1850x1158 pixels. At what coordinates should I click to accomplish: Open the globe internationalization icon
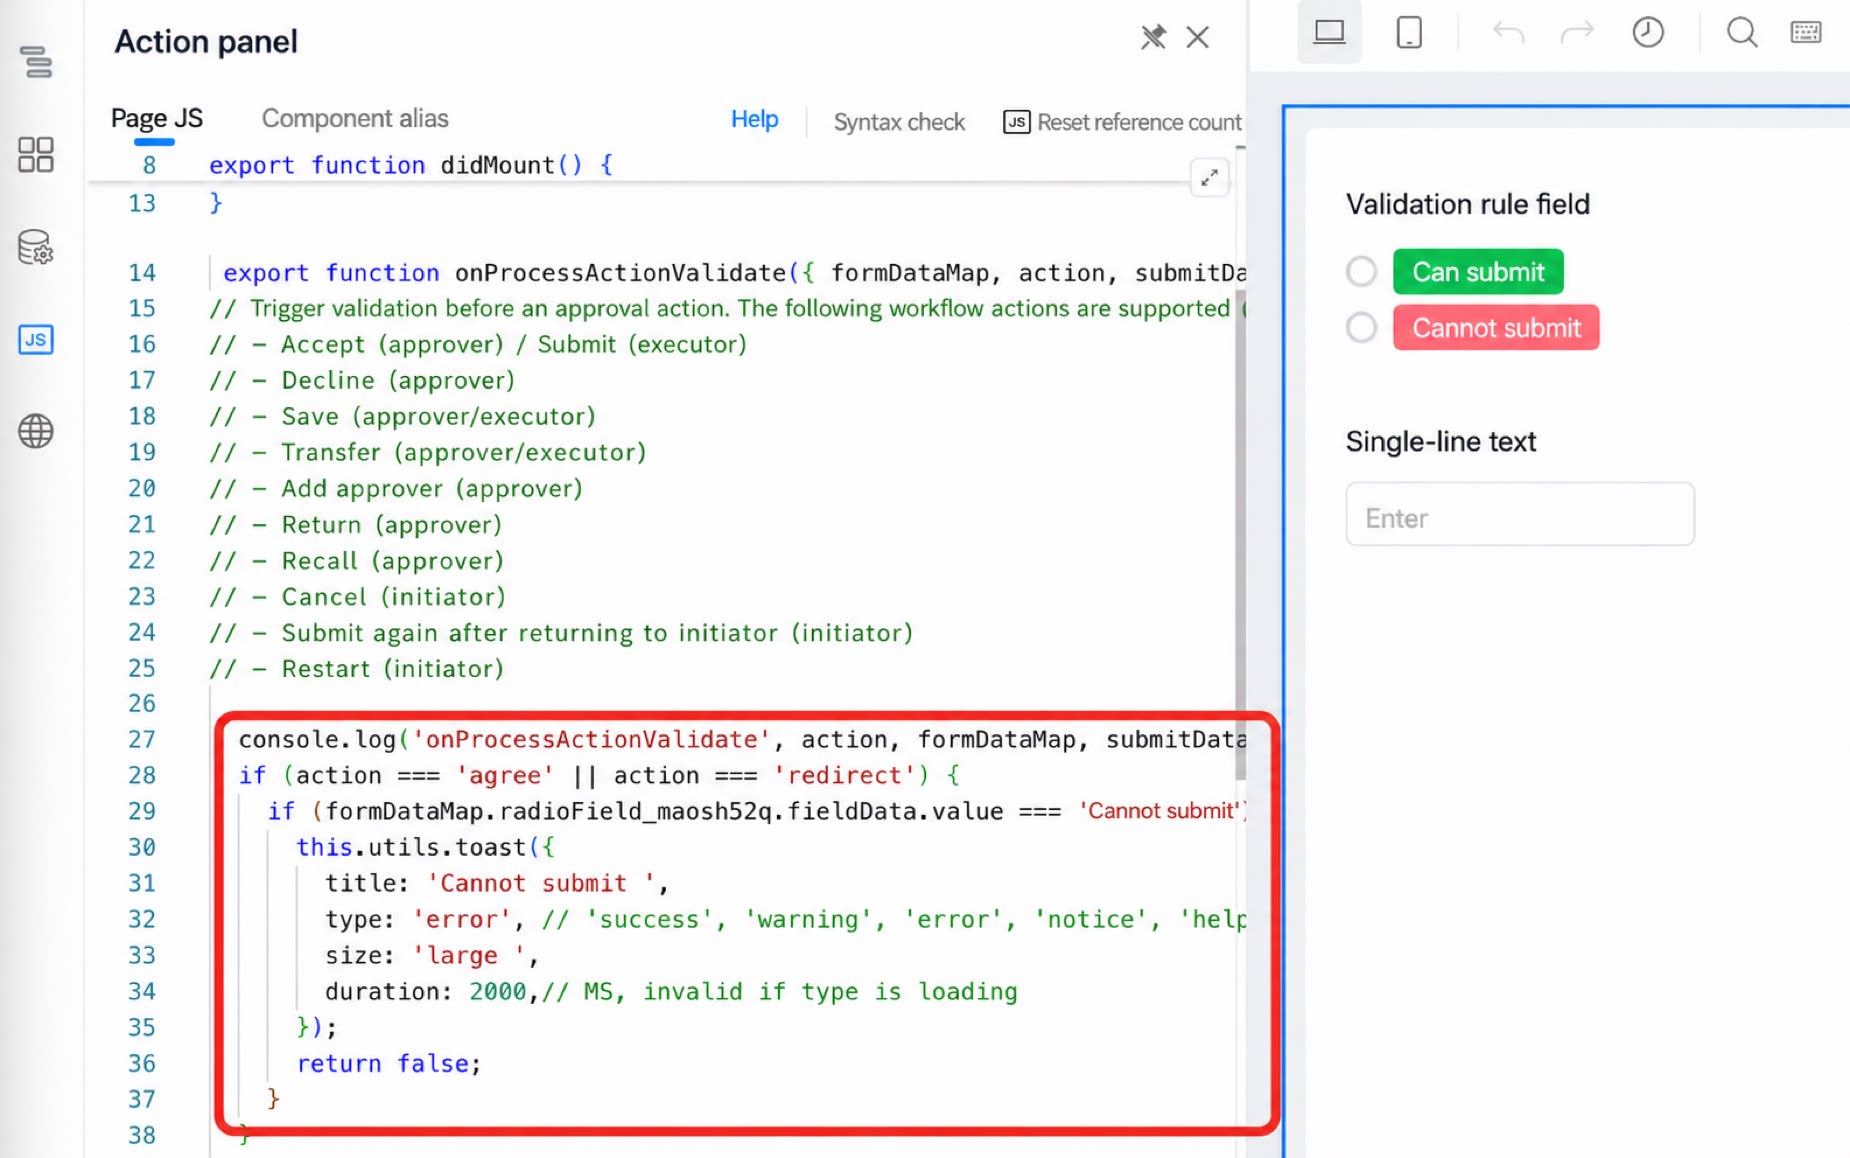pos(36,431)
